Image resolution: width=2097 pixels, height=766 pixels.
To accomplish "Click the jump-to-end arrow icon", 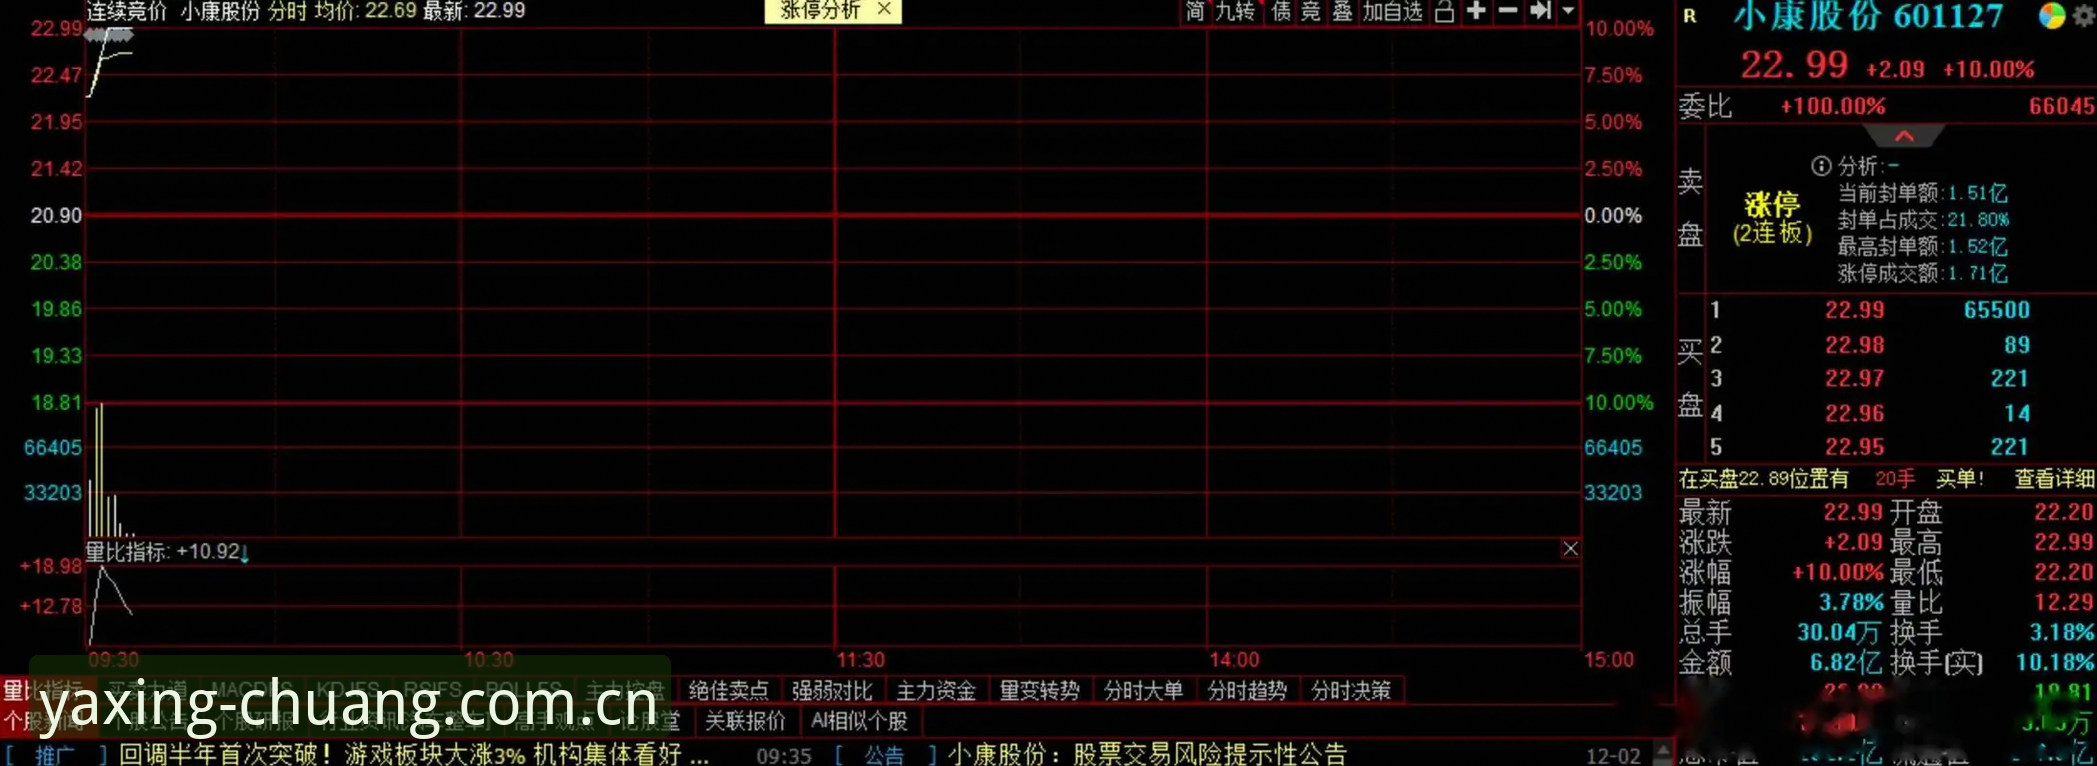I will (1540, 11).
